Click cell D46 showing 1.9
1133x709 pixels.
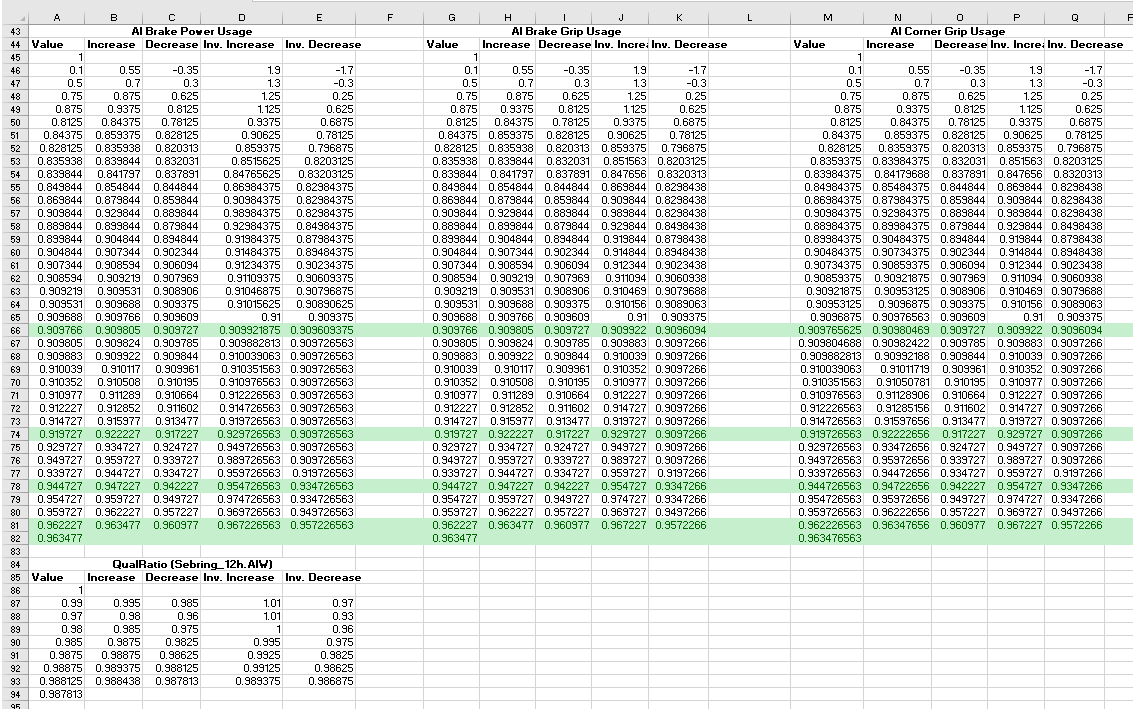[241, 70]
